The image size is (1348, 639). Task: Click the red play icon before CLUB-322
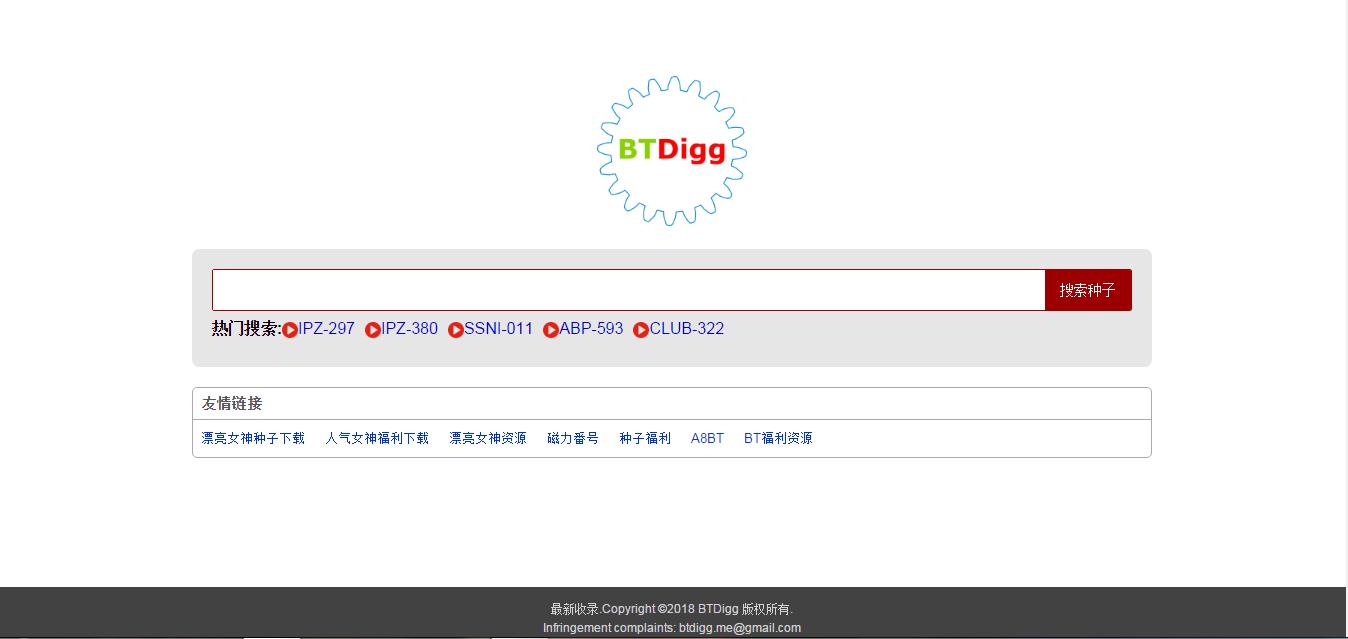641,330
